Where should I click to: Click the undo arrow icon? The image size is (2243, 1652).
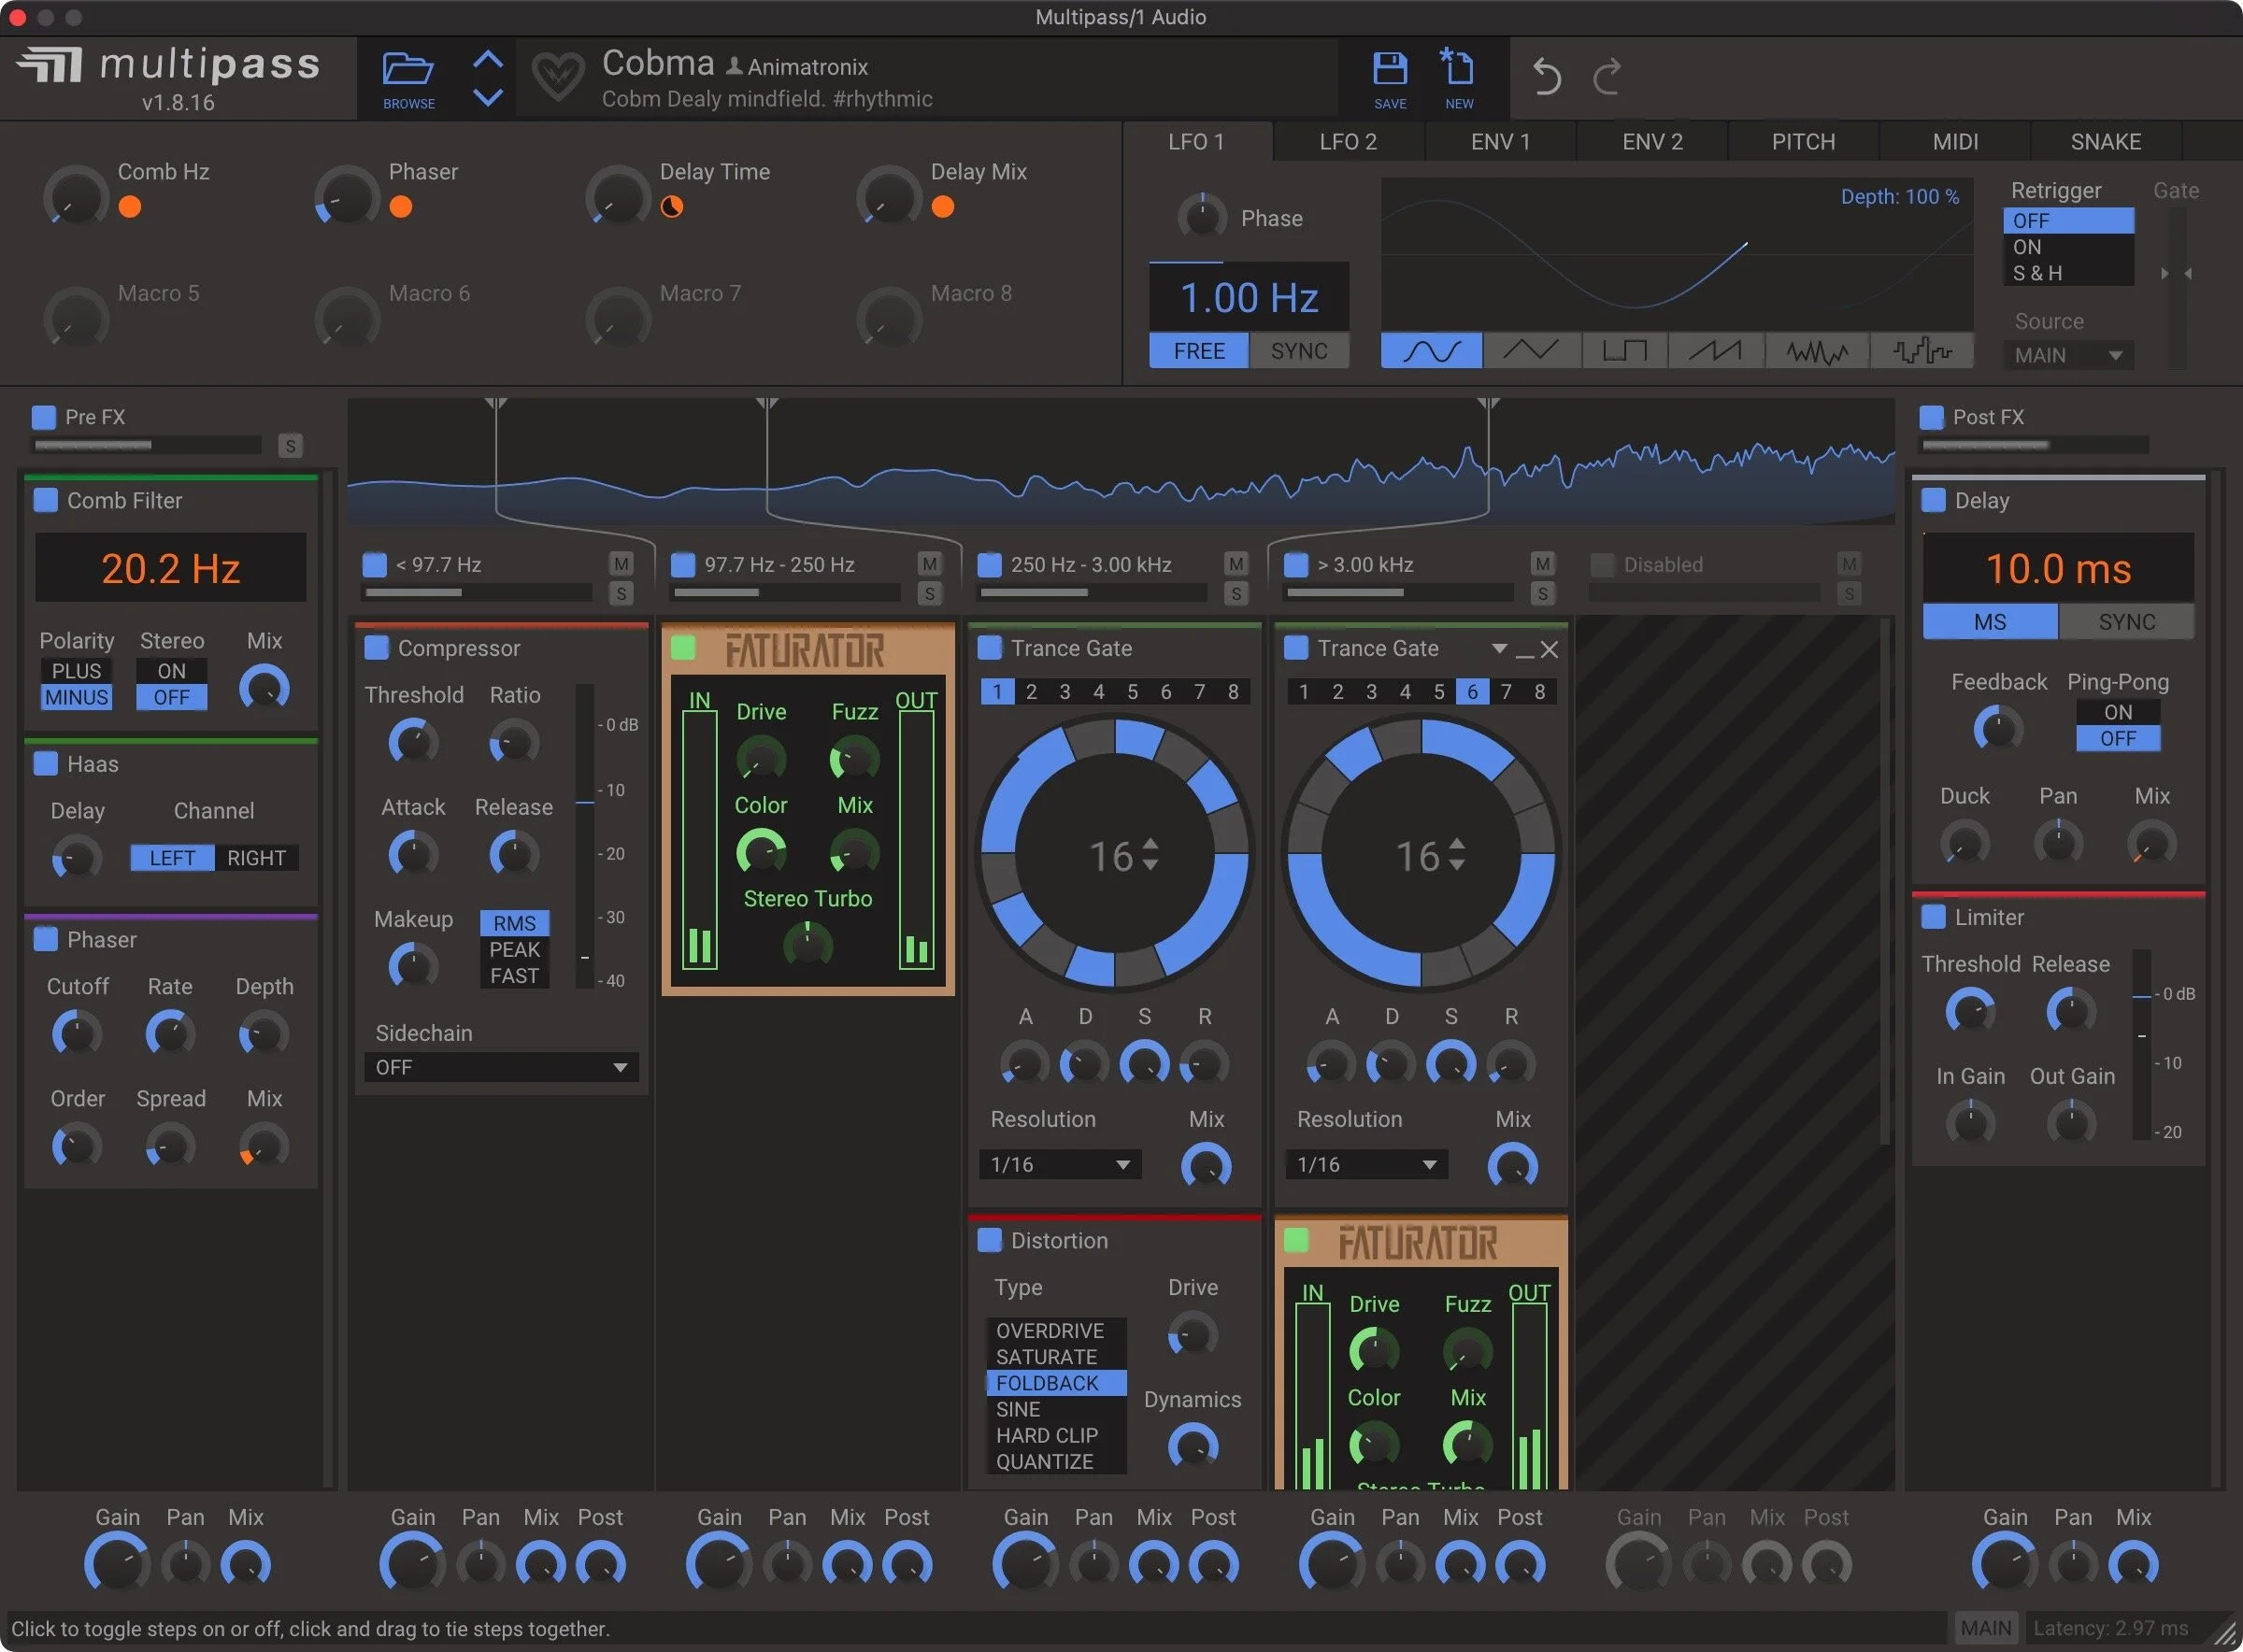pyautogui.click(x=1546, y=76)
